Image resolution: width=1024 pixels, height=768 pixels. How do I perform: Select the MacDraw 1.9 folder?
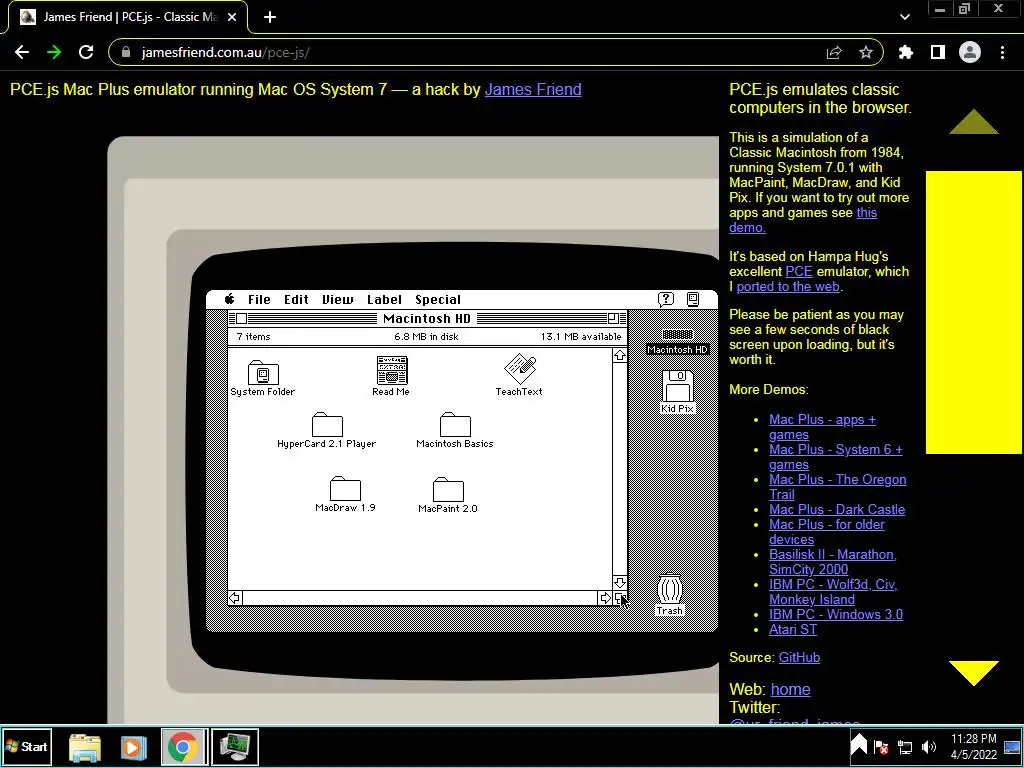[345, 488]
